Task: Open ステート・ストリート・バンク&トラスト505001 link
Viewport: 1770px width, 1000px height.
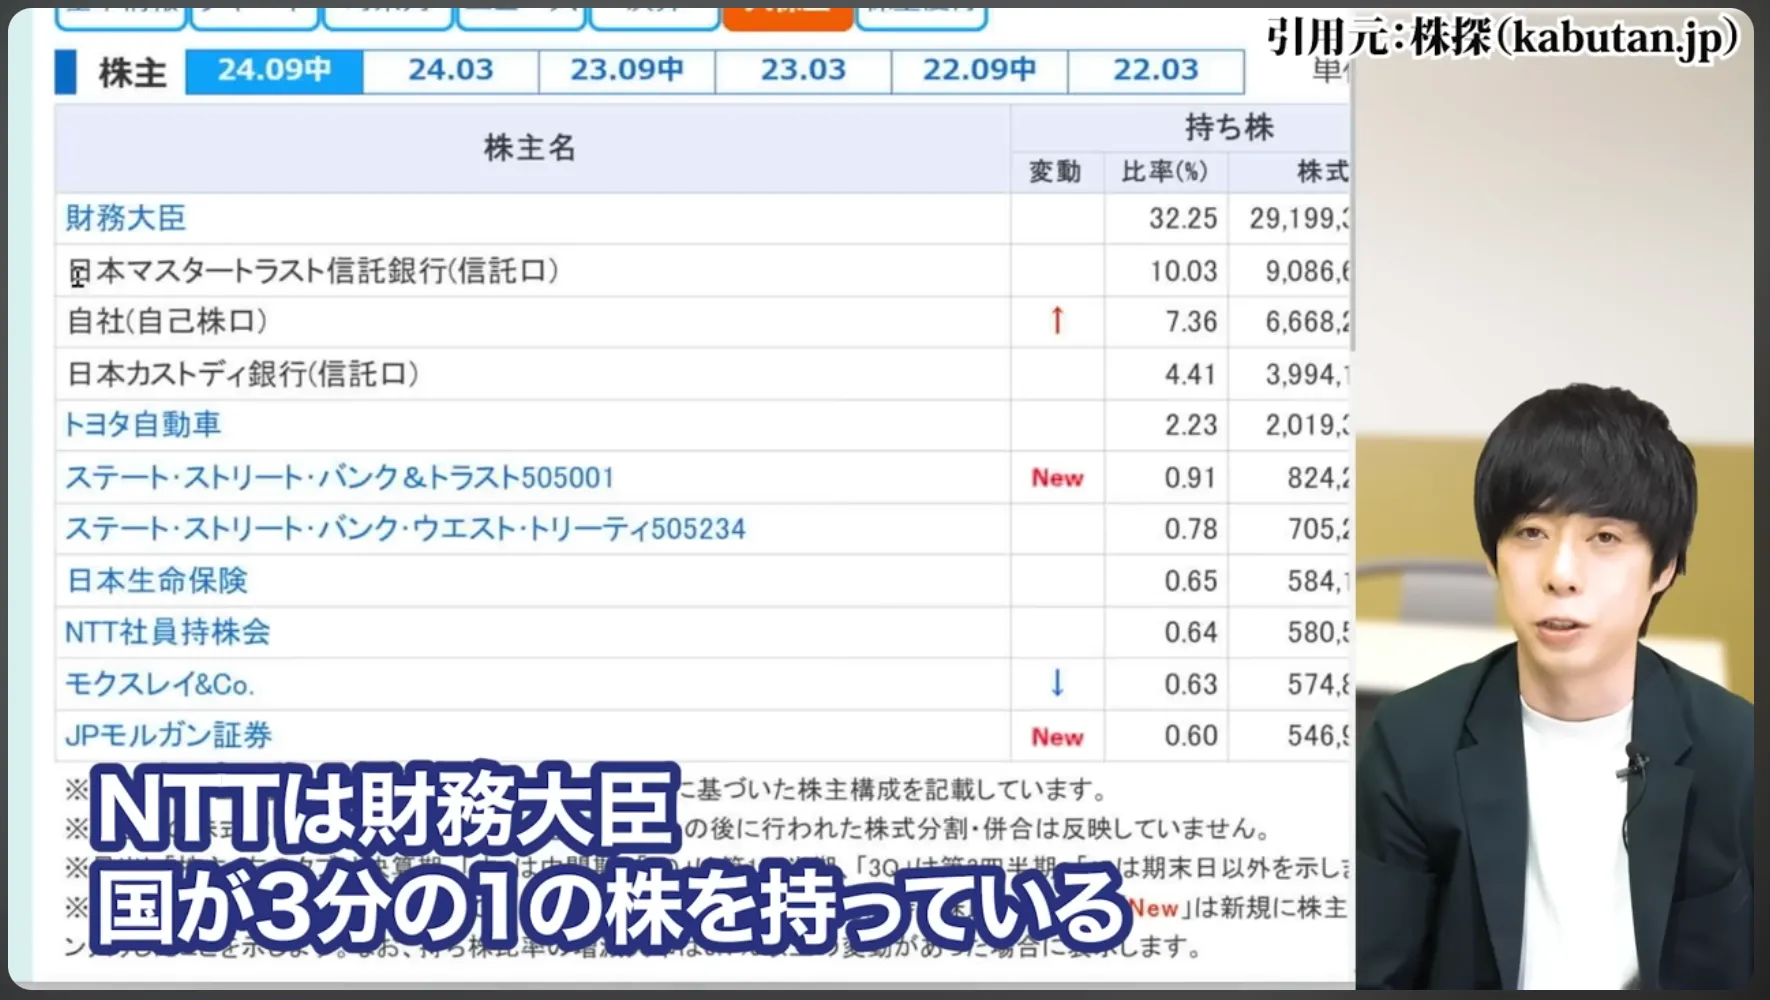Action: click(339, 477)
